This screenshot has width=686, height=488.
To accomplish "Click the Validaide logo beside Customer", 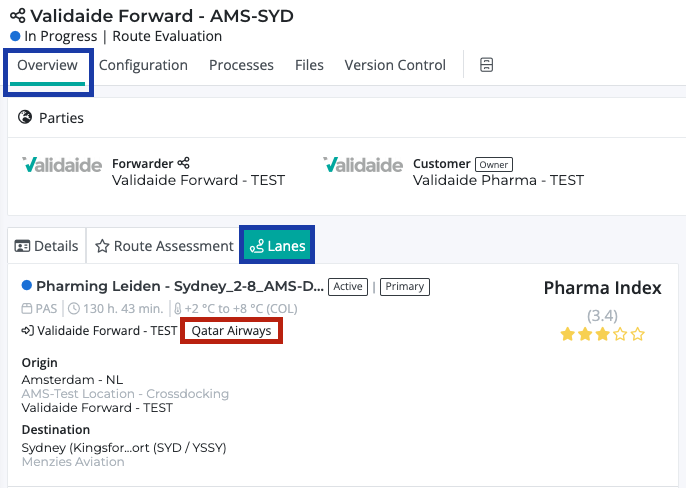I will (x=363, y=165).
